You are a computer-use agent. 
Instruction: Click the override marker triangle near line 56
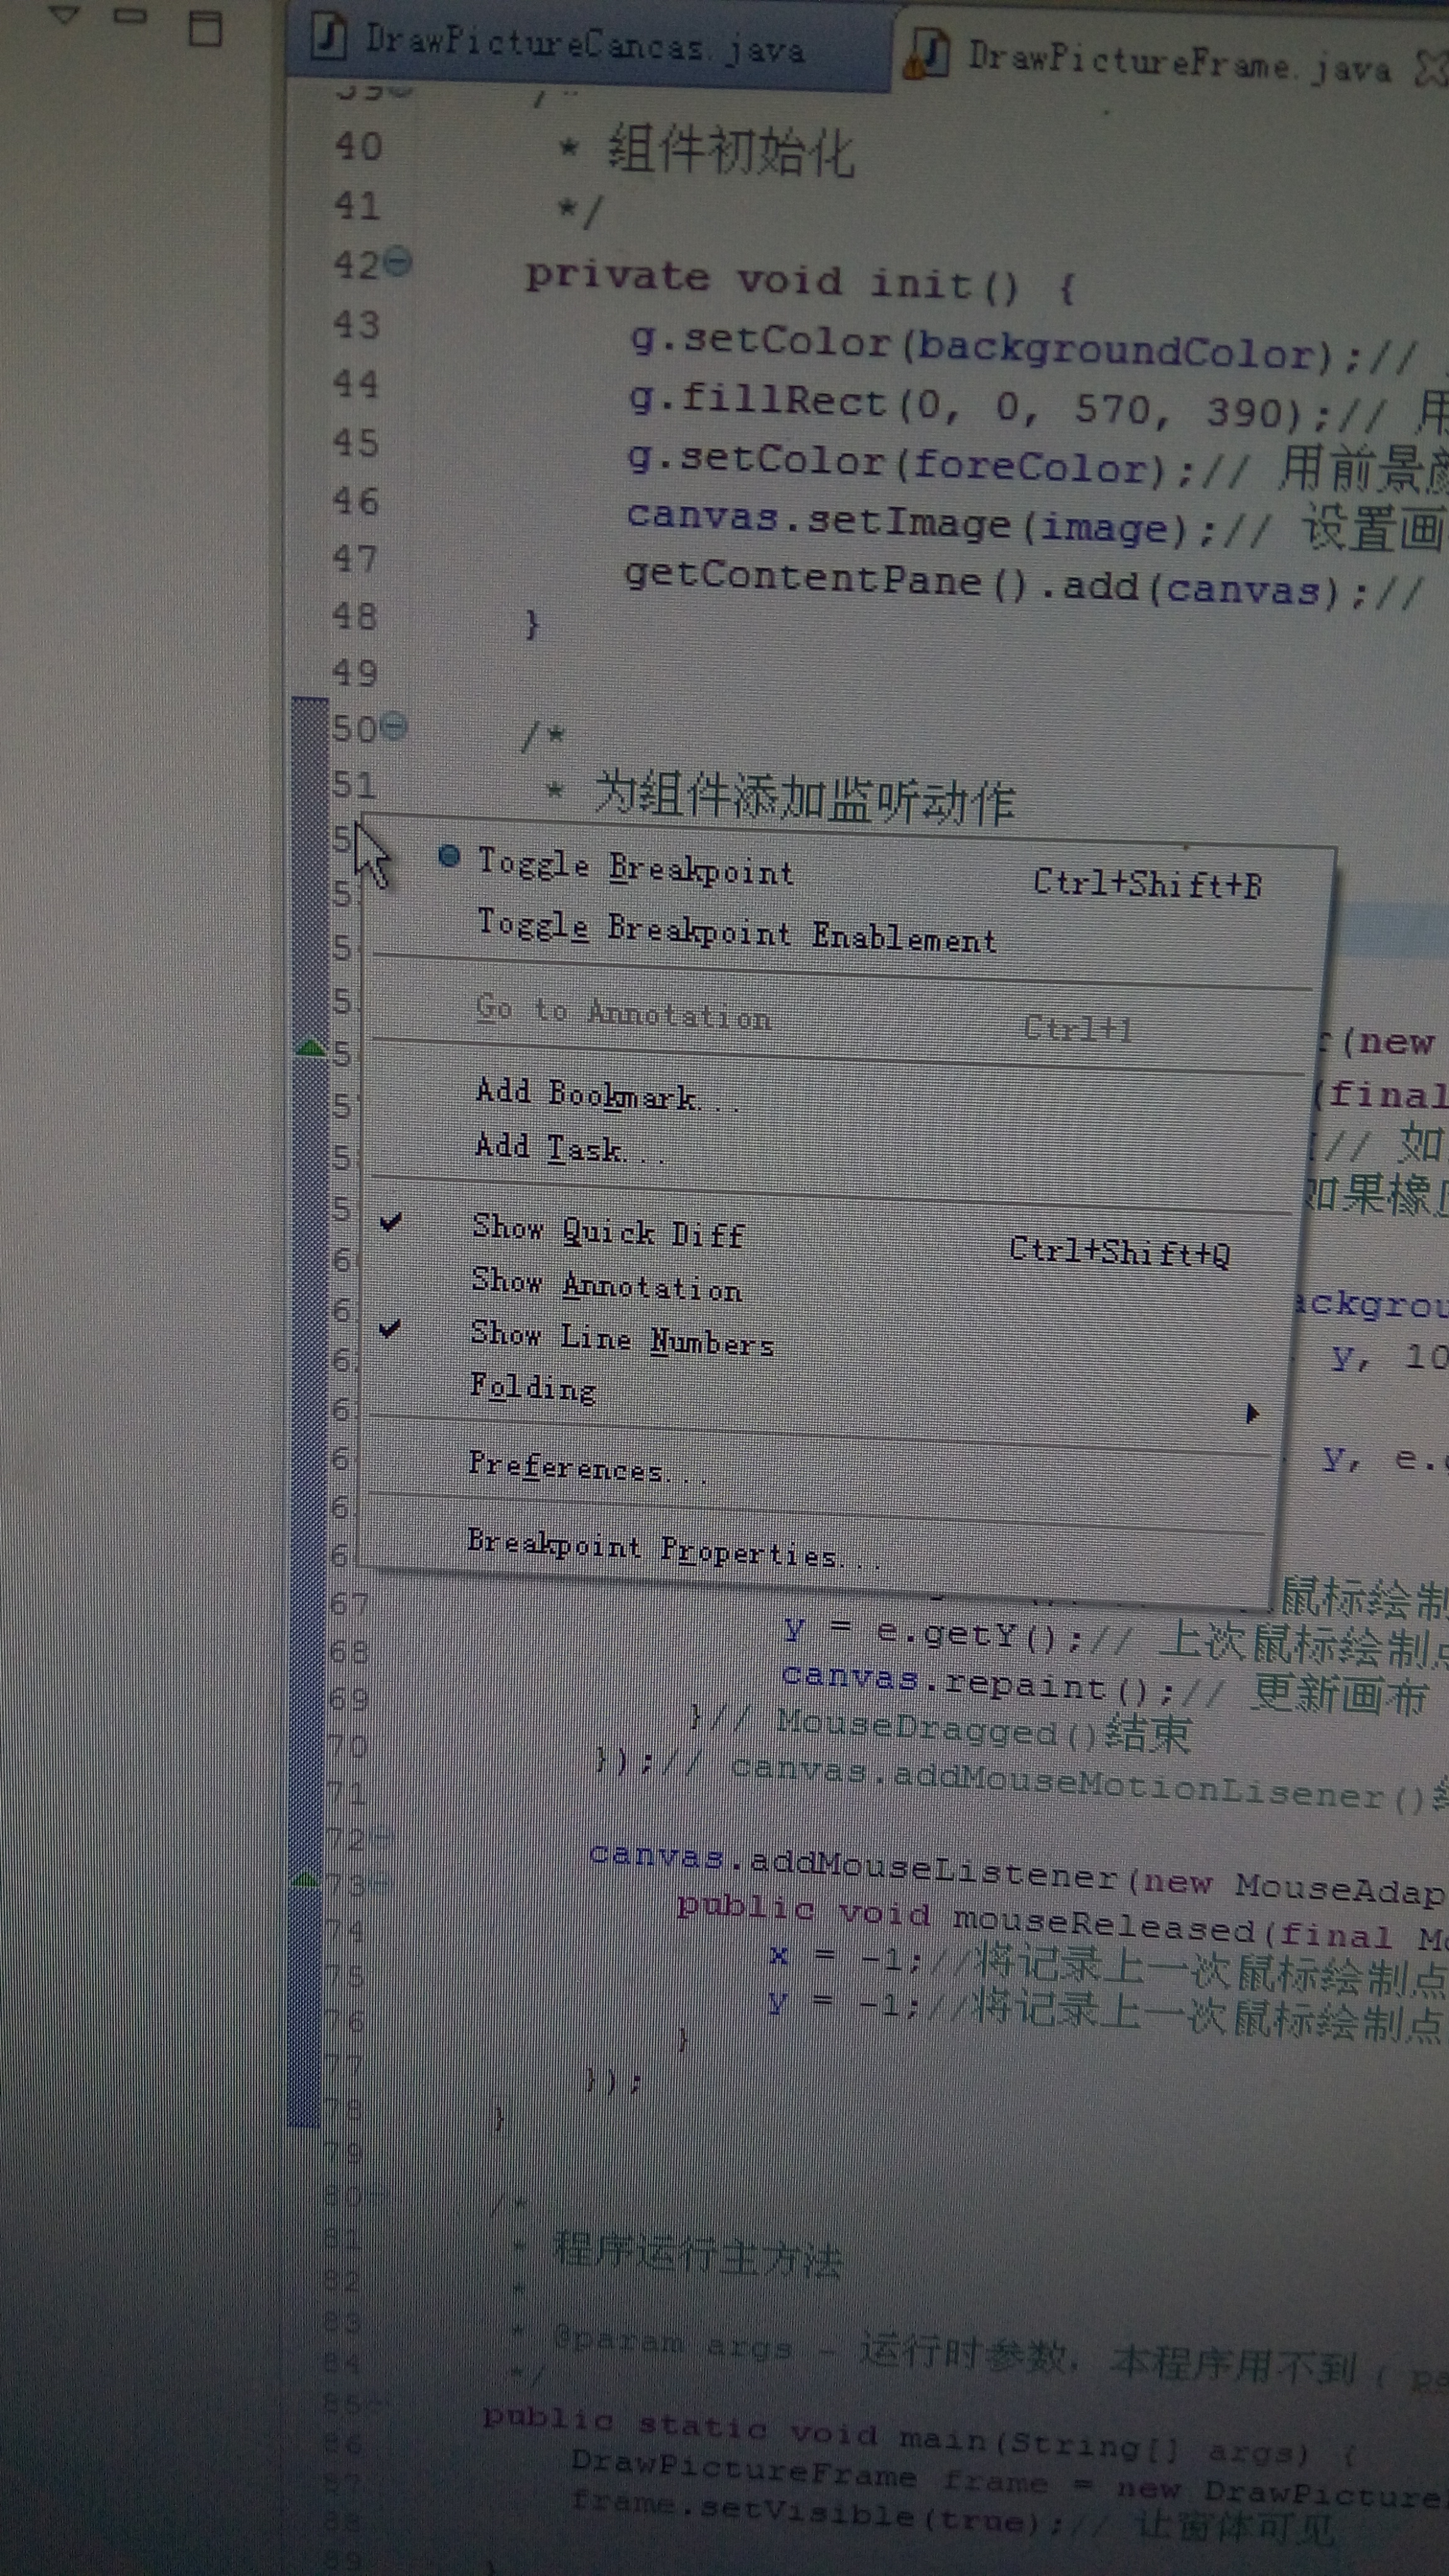click(x=311, y=1048)
